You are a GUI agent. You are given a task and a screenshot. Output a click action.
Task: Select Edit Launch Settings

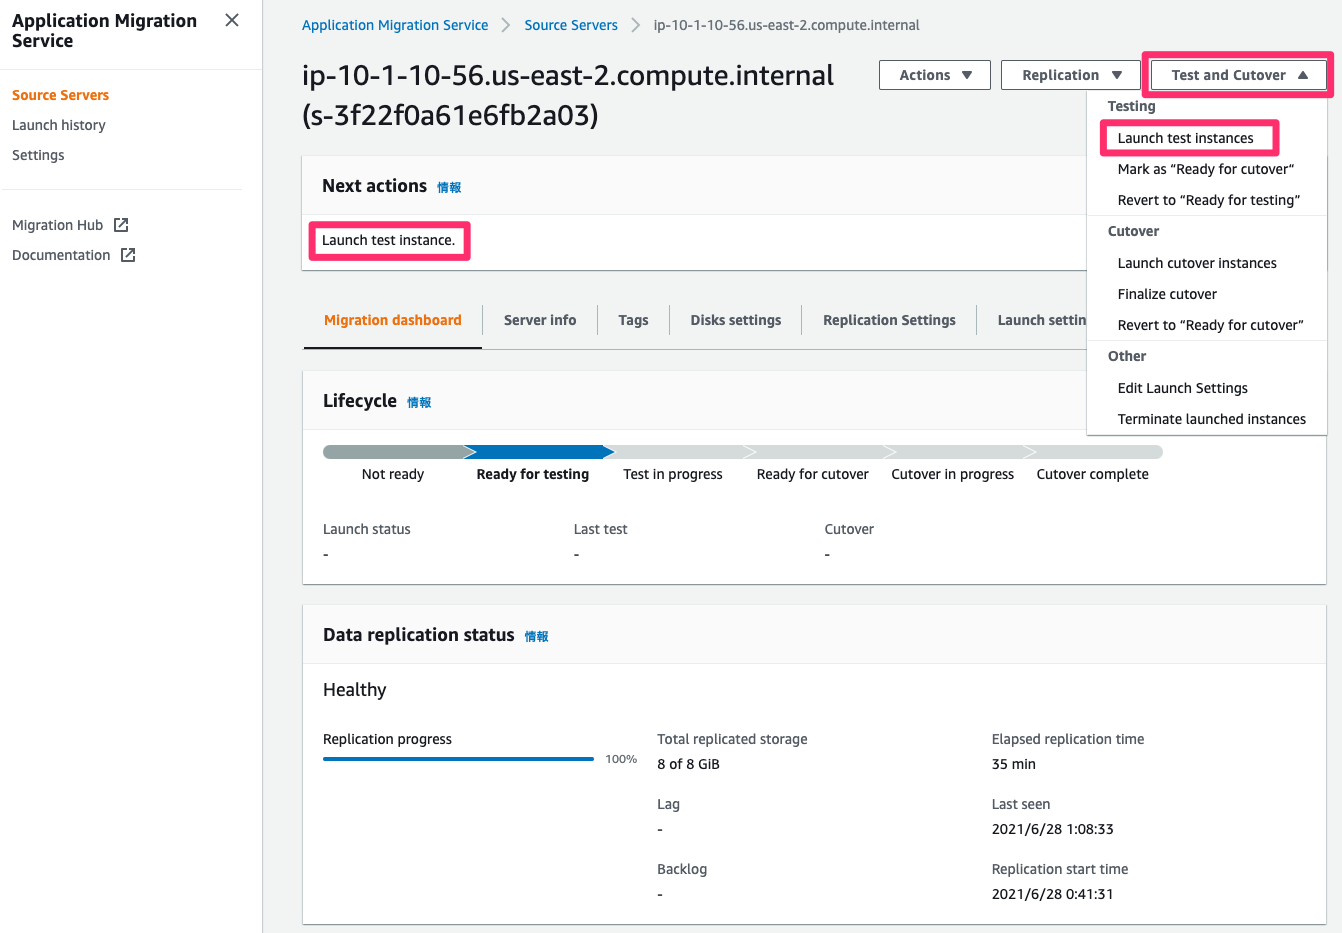pos(1182,388)
